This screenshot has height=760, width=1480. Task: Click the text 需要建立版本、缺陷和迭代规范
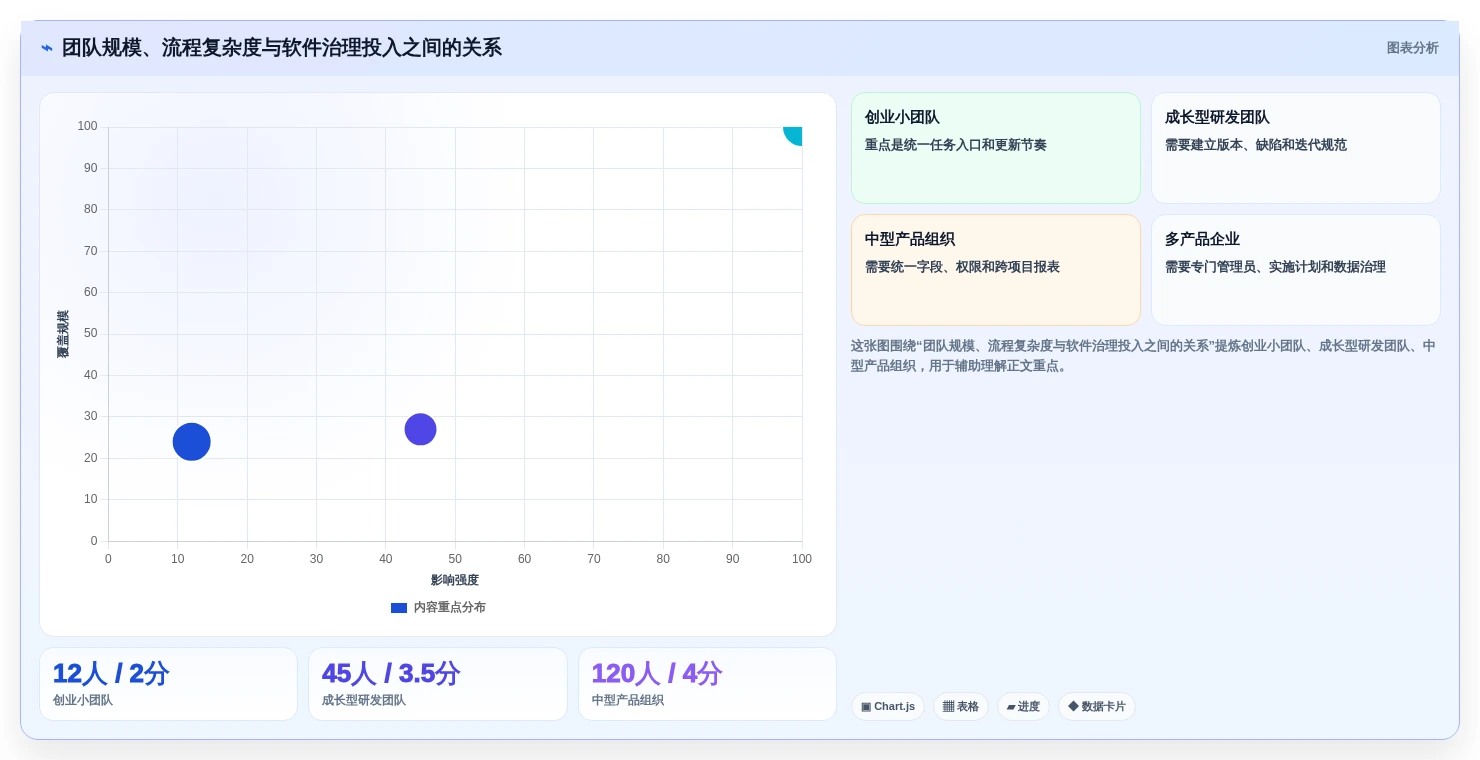1256,145
